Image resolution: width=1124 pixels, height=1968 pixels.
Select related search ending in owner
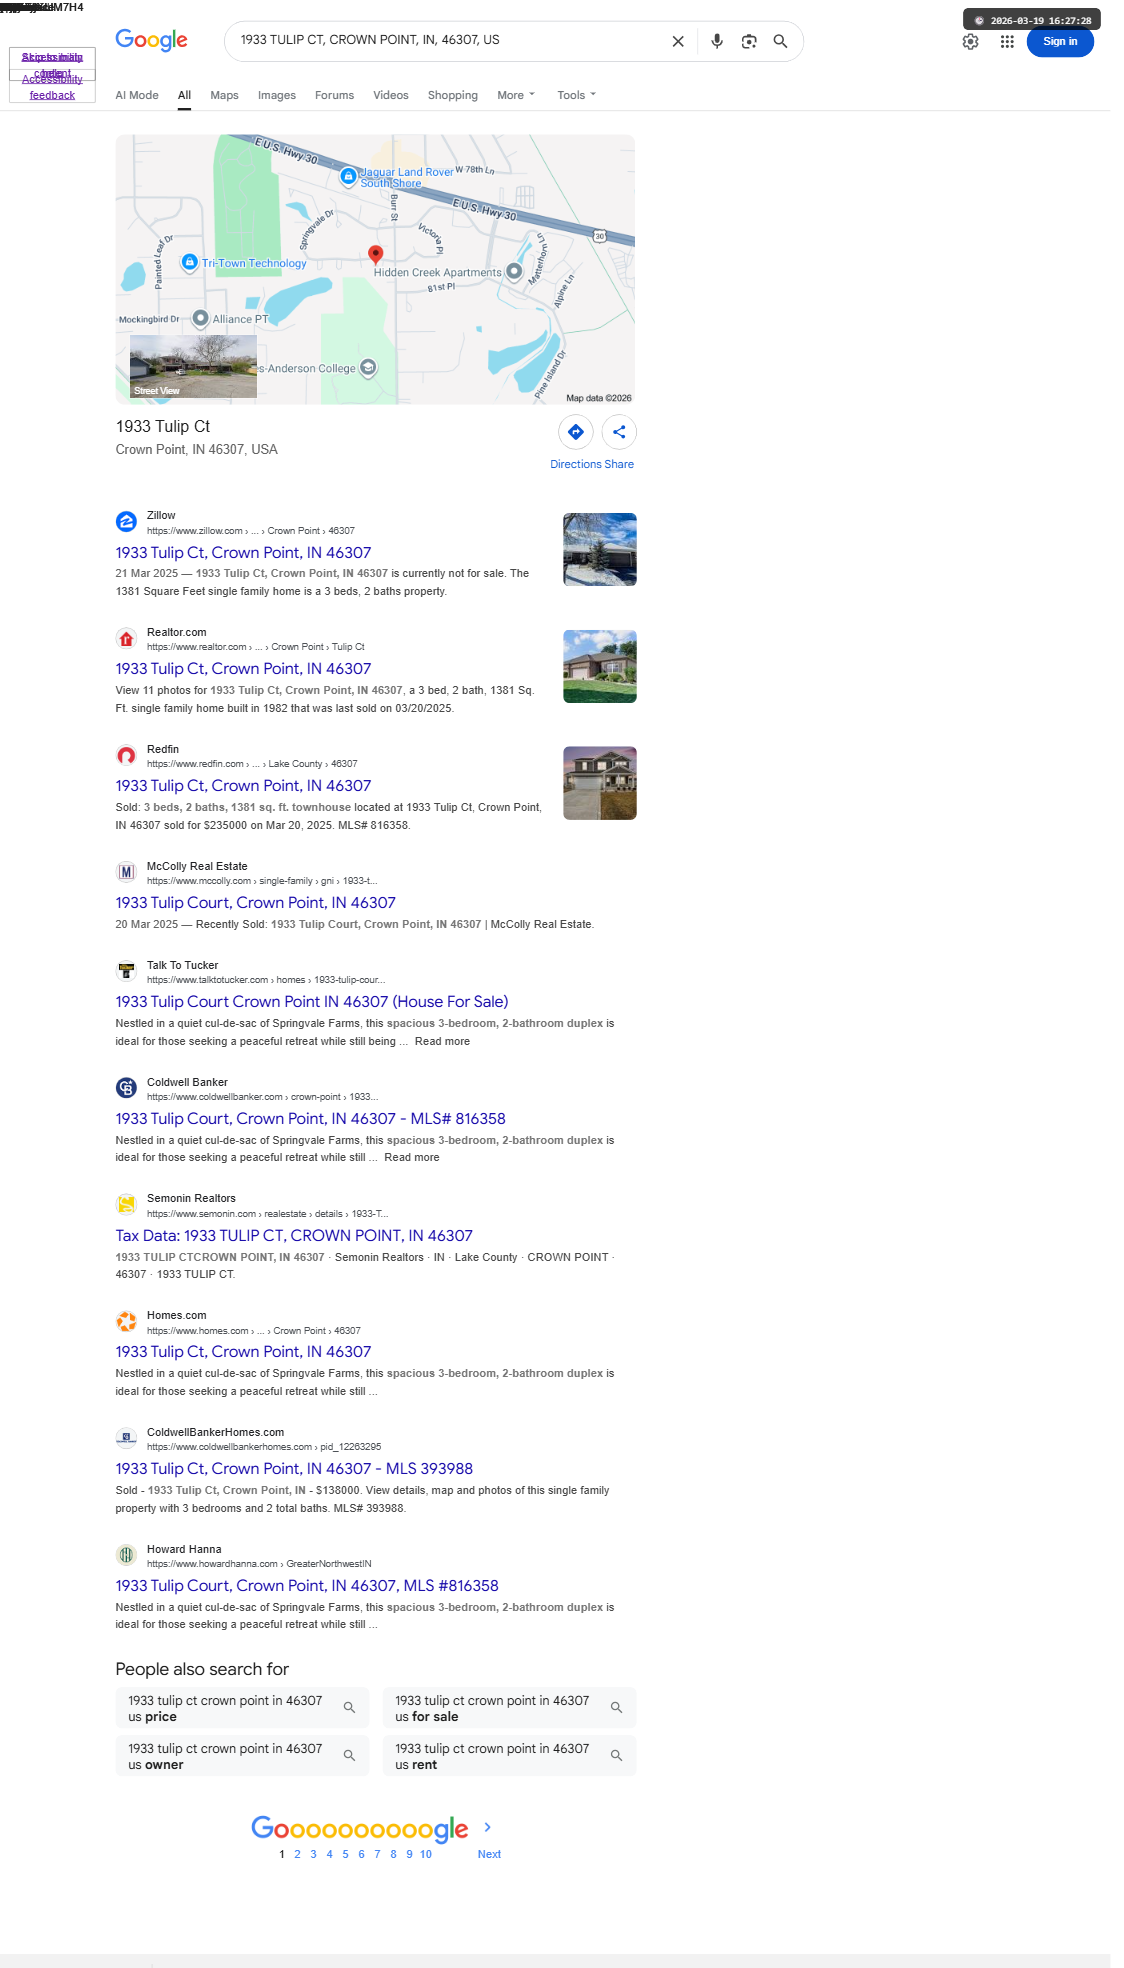click(242, 1756)
